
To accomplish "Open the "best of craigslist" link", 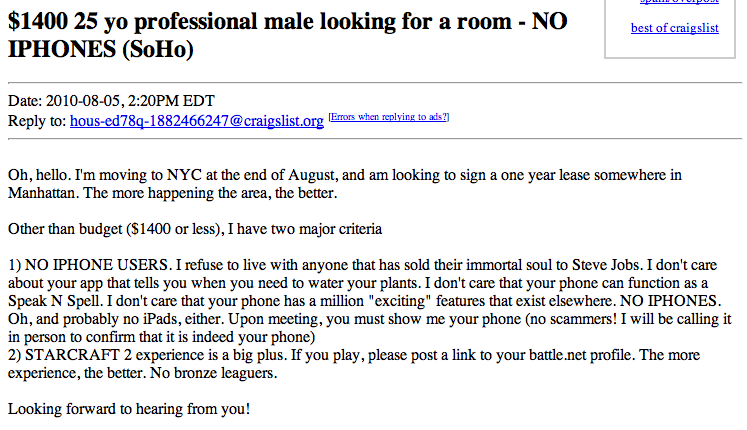I will (x=675, y=28).
